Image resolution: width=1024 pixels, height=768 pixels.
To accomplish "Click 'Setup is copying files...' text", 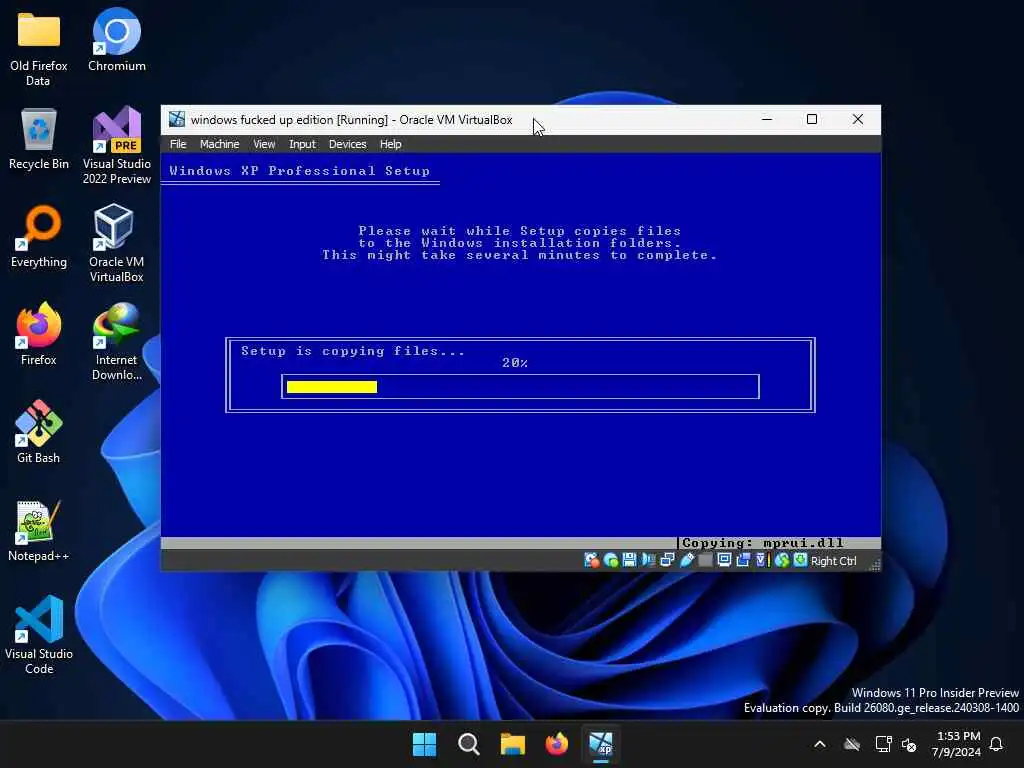I will click(x=353, y=351).
